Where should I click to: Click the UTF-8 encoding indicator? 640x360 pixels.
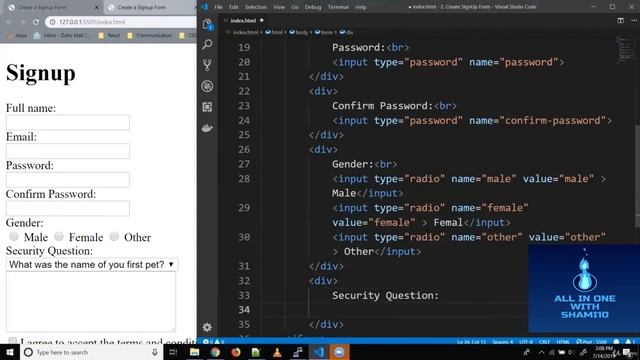[526, 342]
